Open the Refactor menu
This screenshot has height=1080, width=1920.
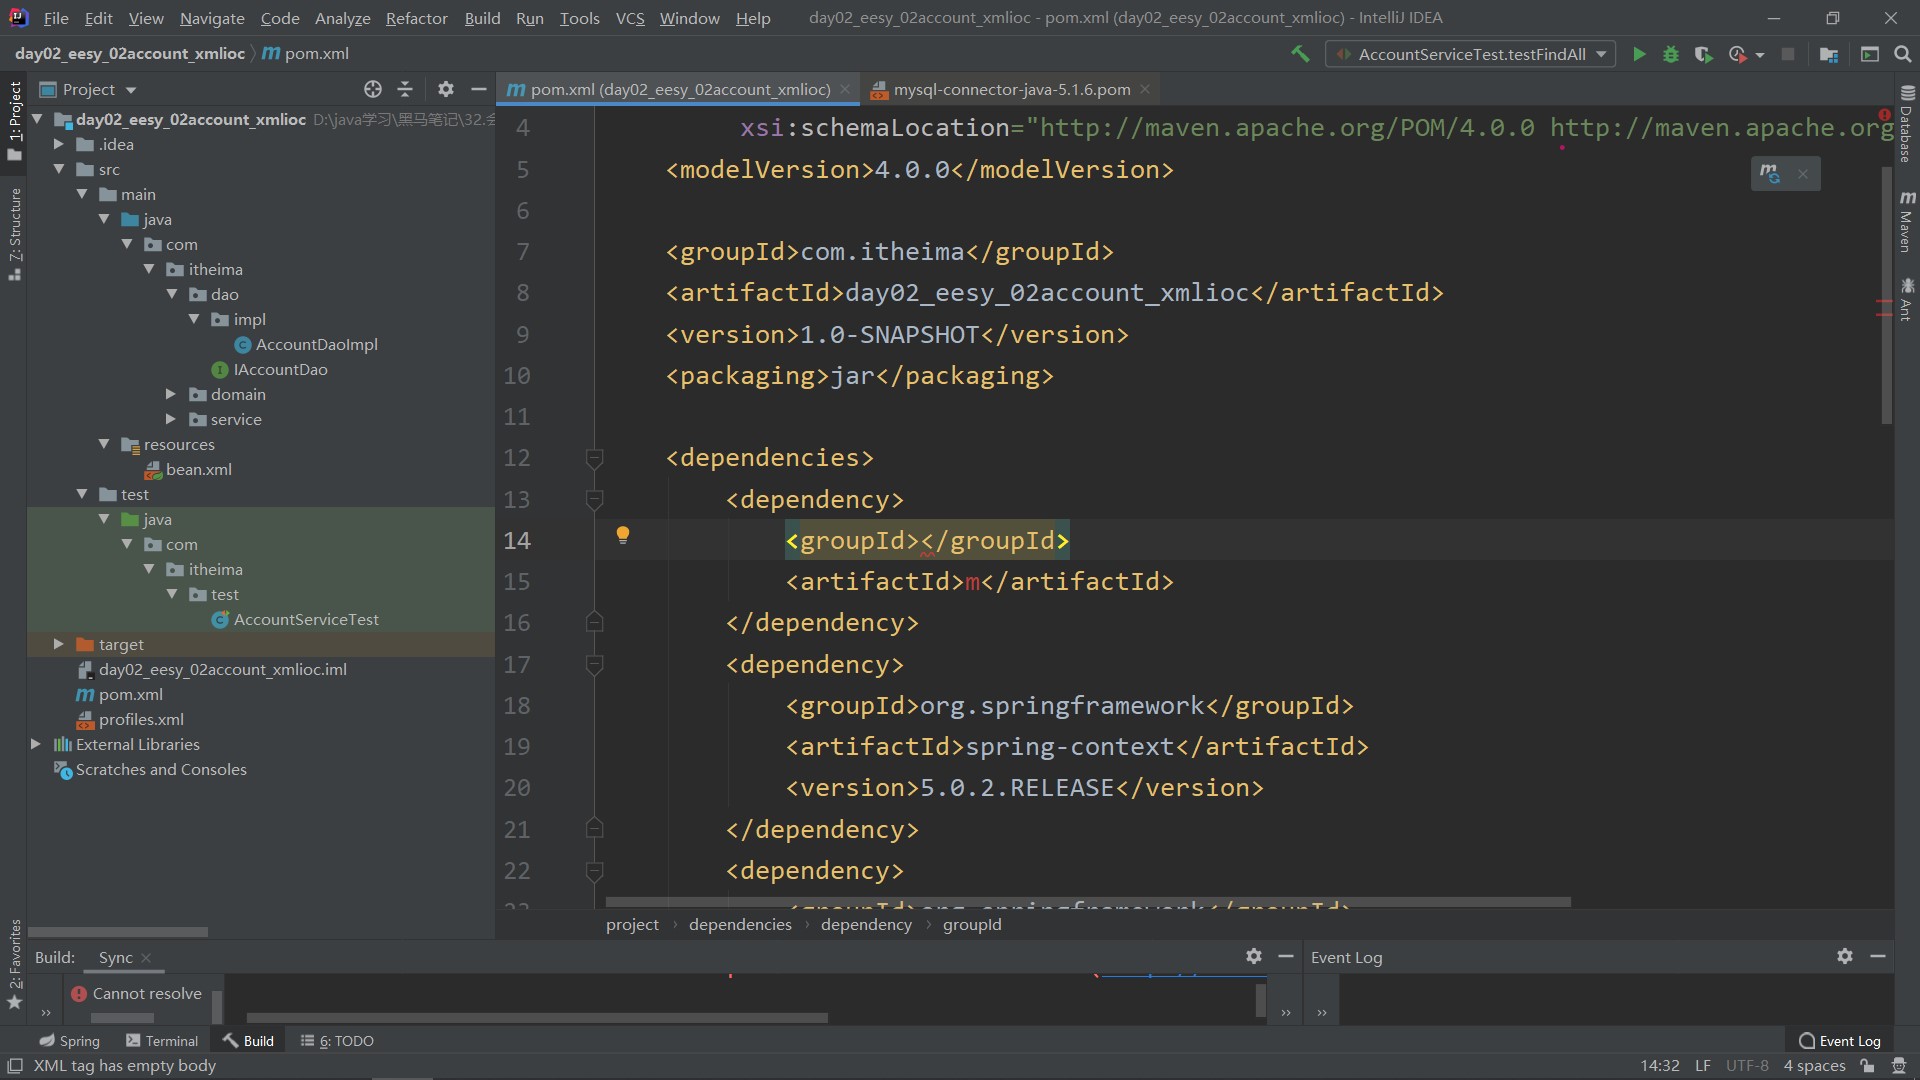pos(416,18)
